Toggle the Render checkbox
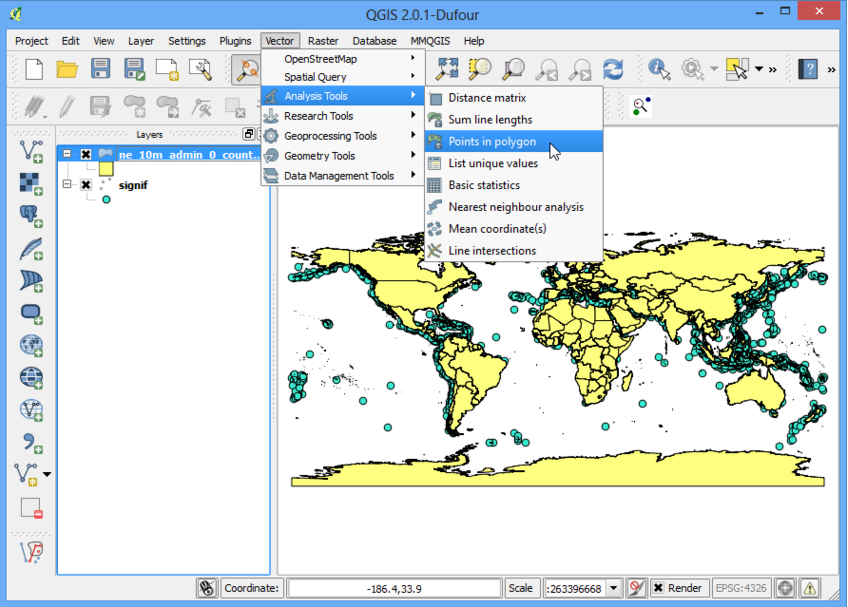848x607 pixels. tap(658, 588)
